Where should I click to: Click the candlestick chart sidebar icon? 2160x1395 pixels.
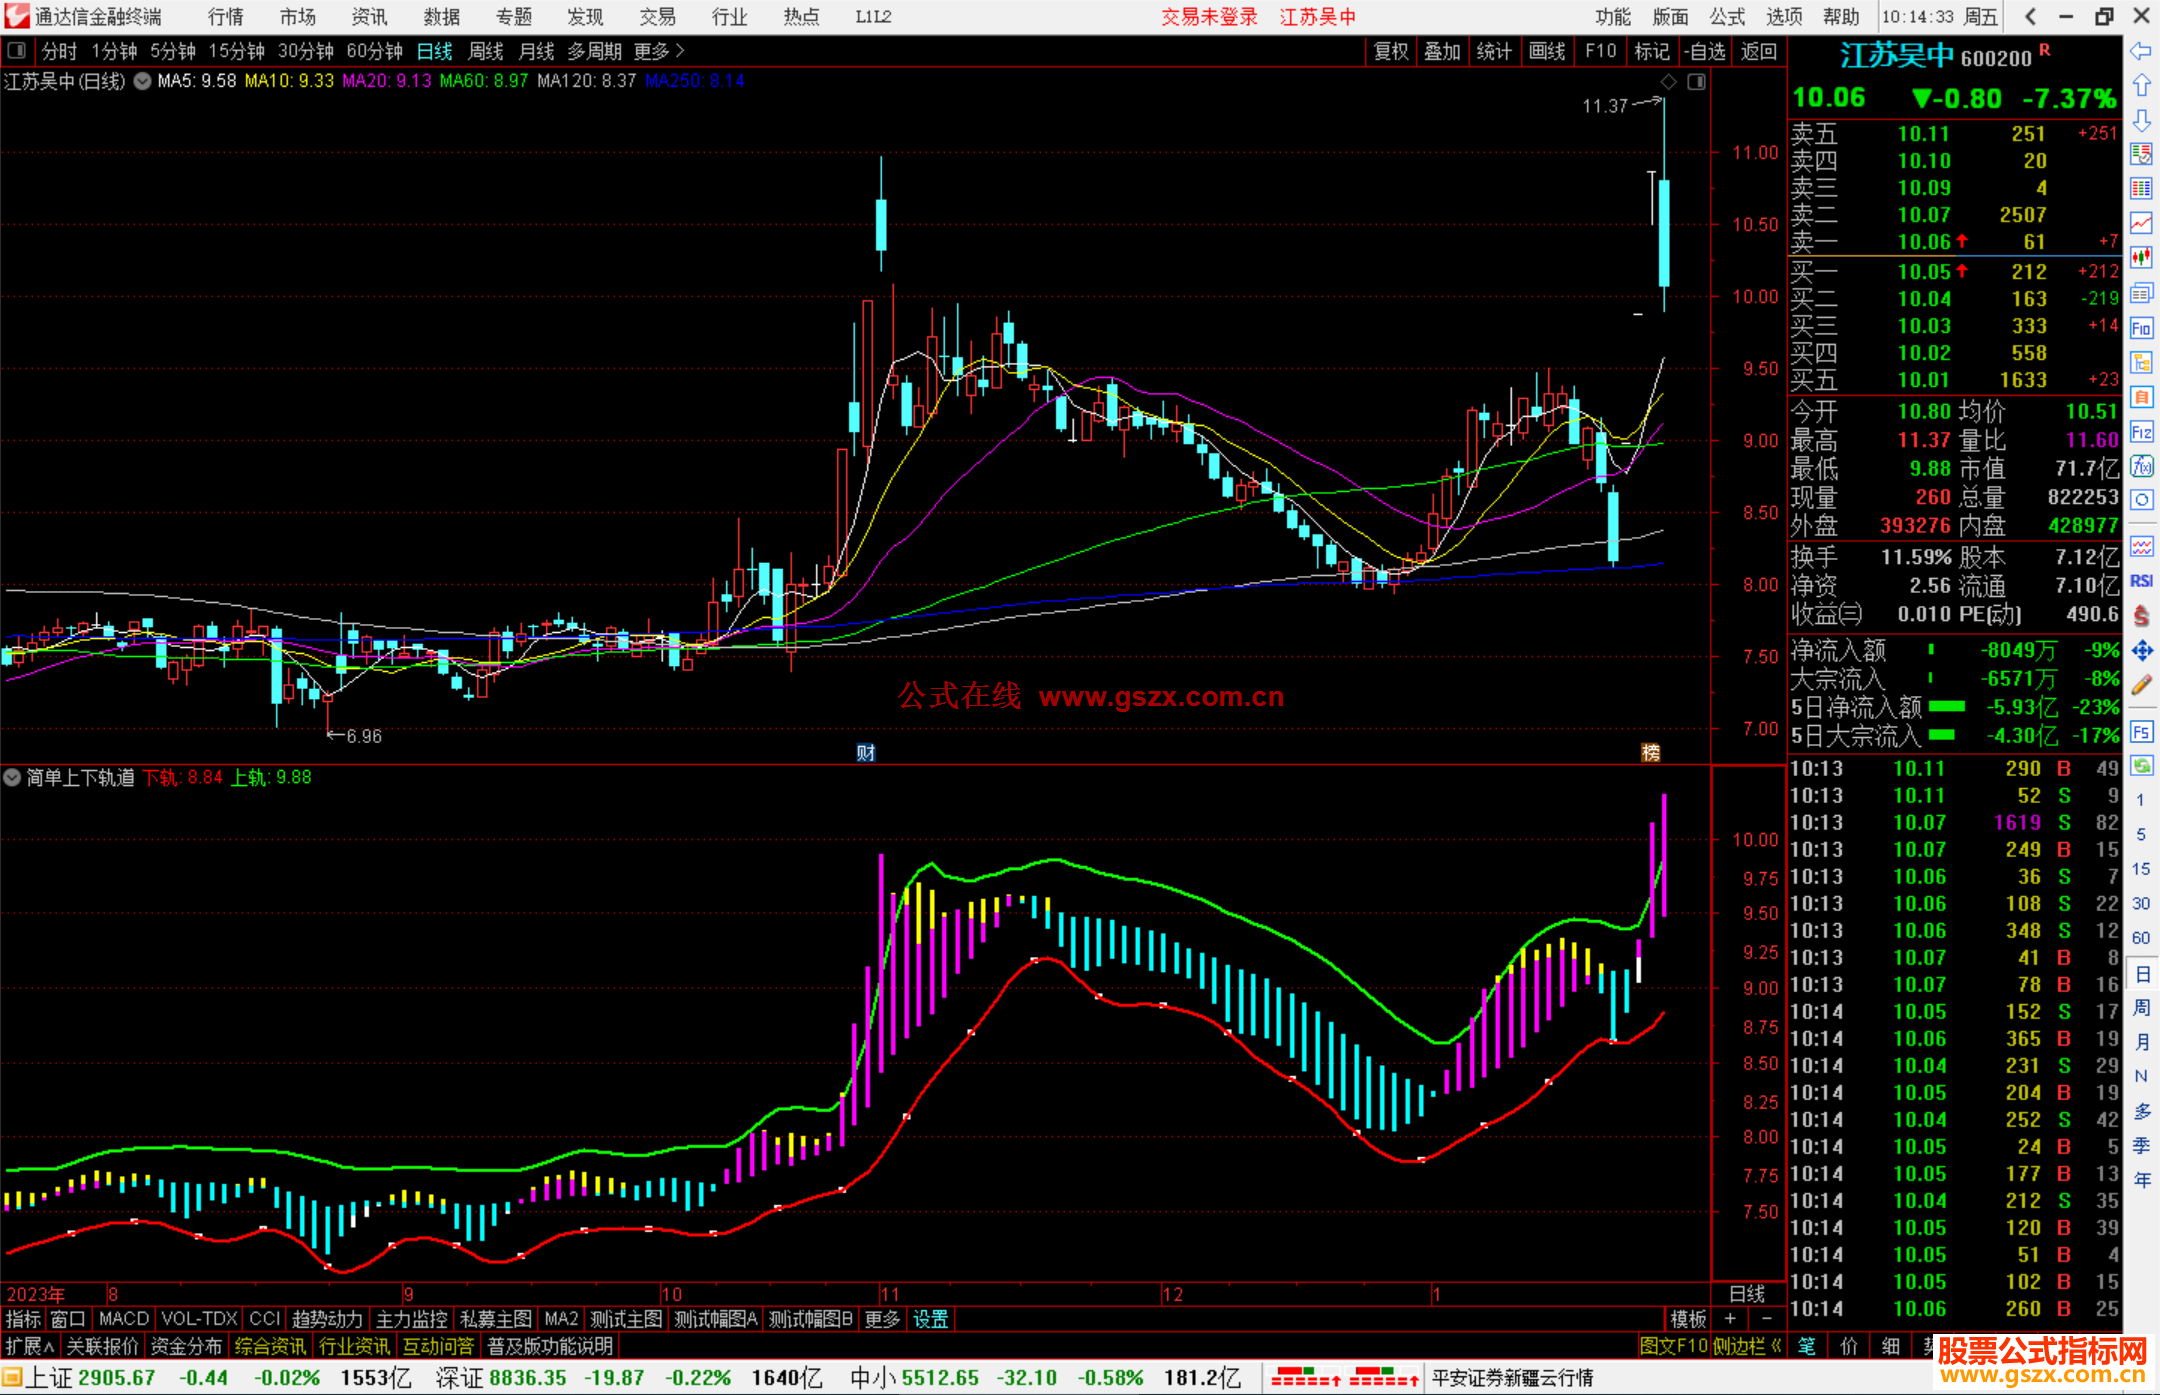[x=2141, y=258]
